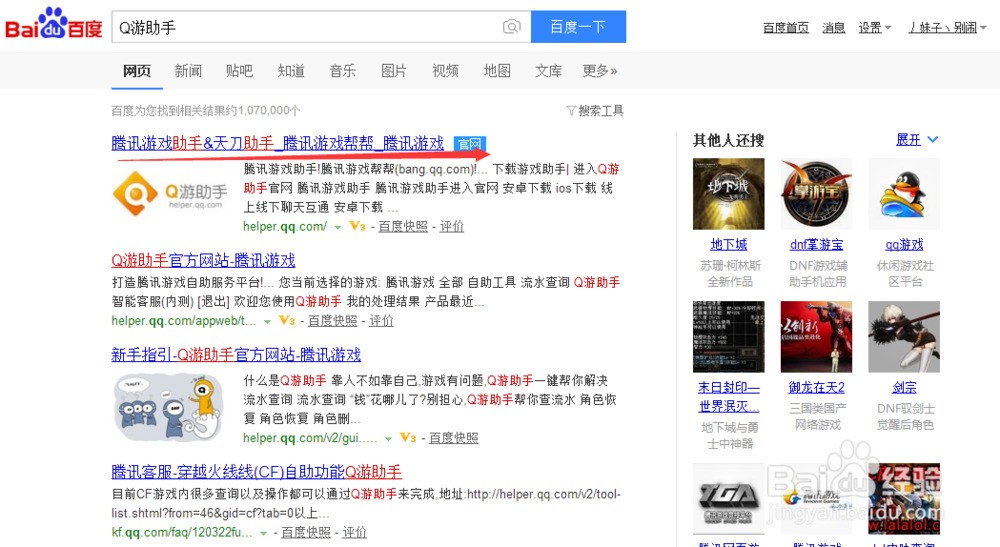Screen dimensions: 1000x547
Task: Open the 更多» tab menu
Action: (x=599, y=71)
